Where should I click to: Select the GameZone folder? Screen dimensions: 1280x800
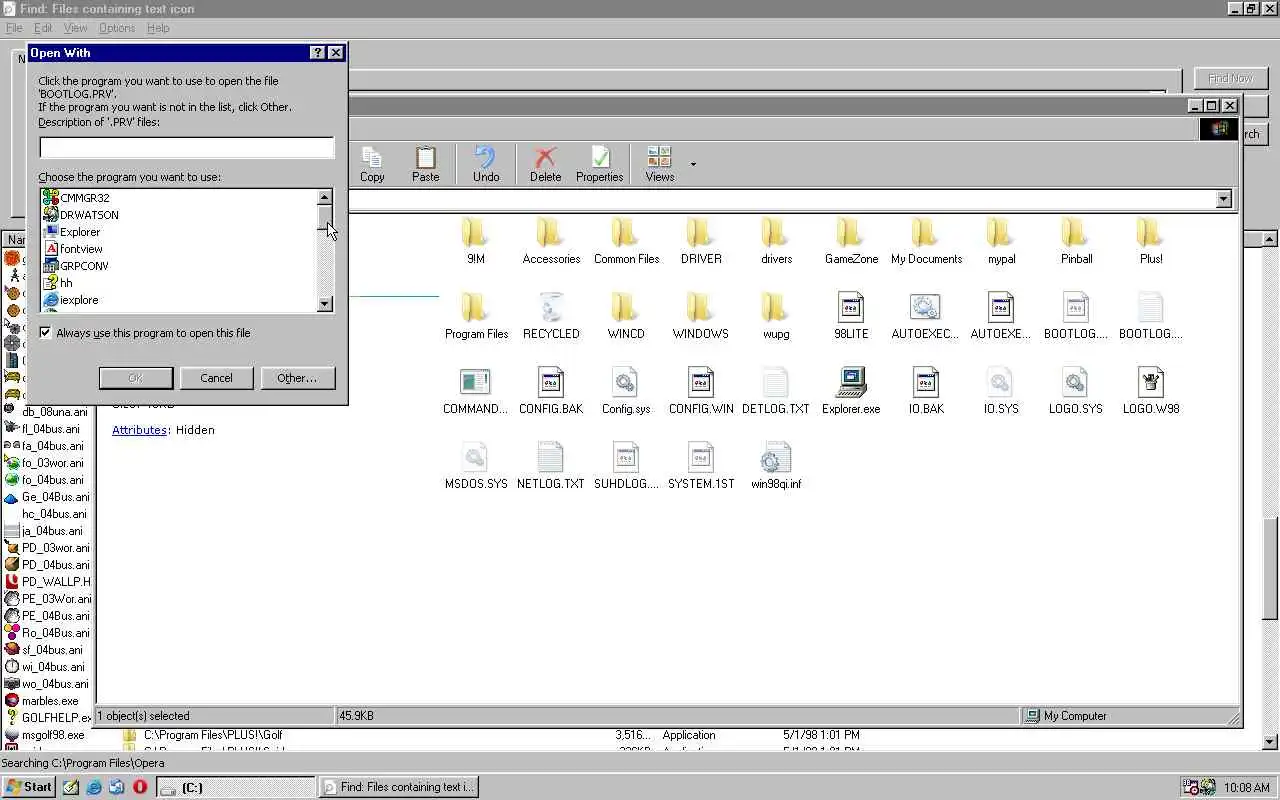(x=851, y=241)
